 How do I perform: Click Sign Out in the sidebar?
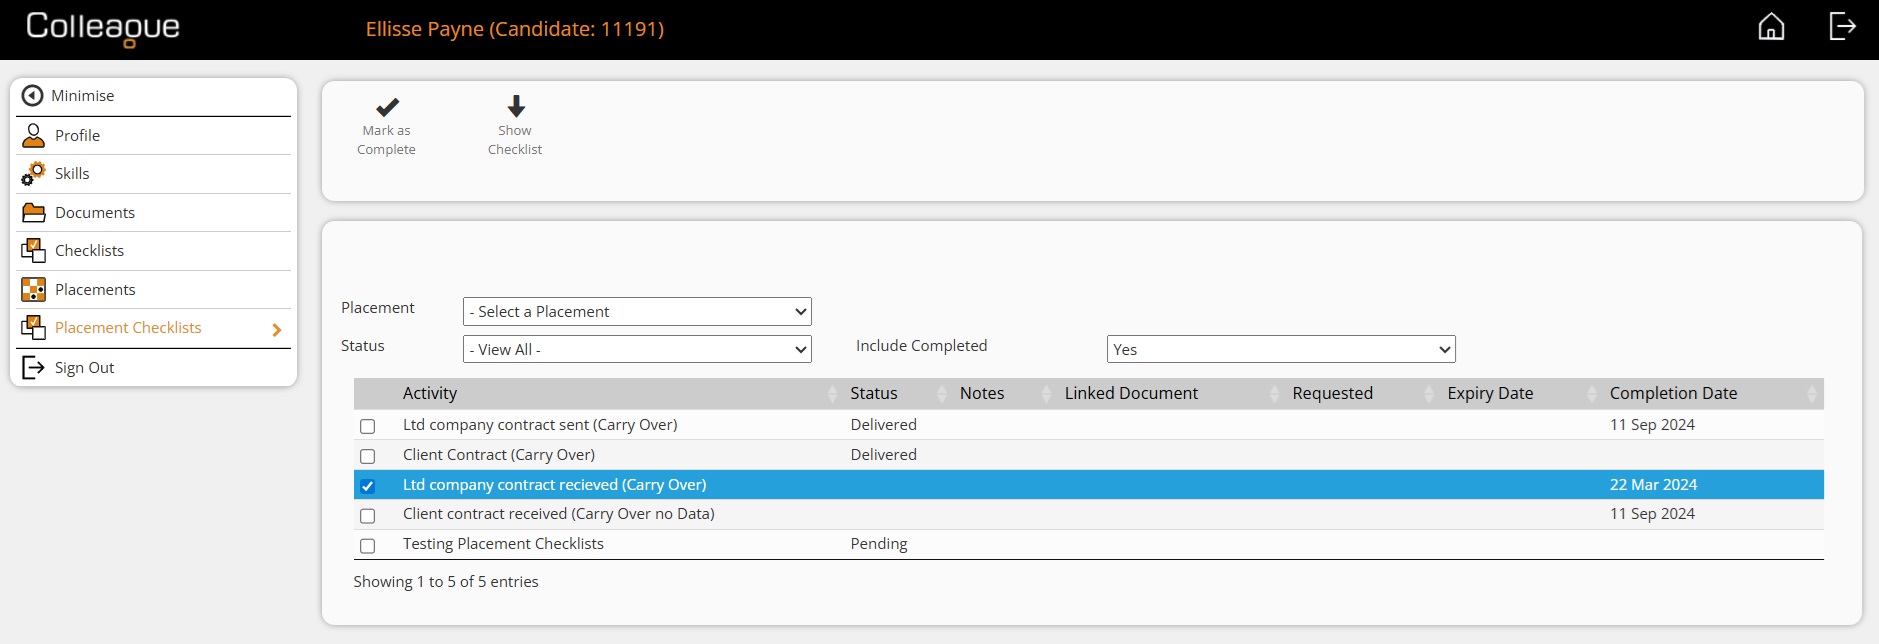pos(84,368)
